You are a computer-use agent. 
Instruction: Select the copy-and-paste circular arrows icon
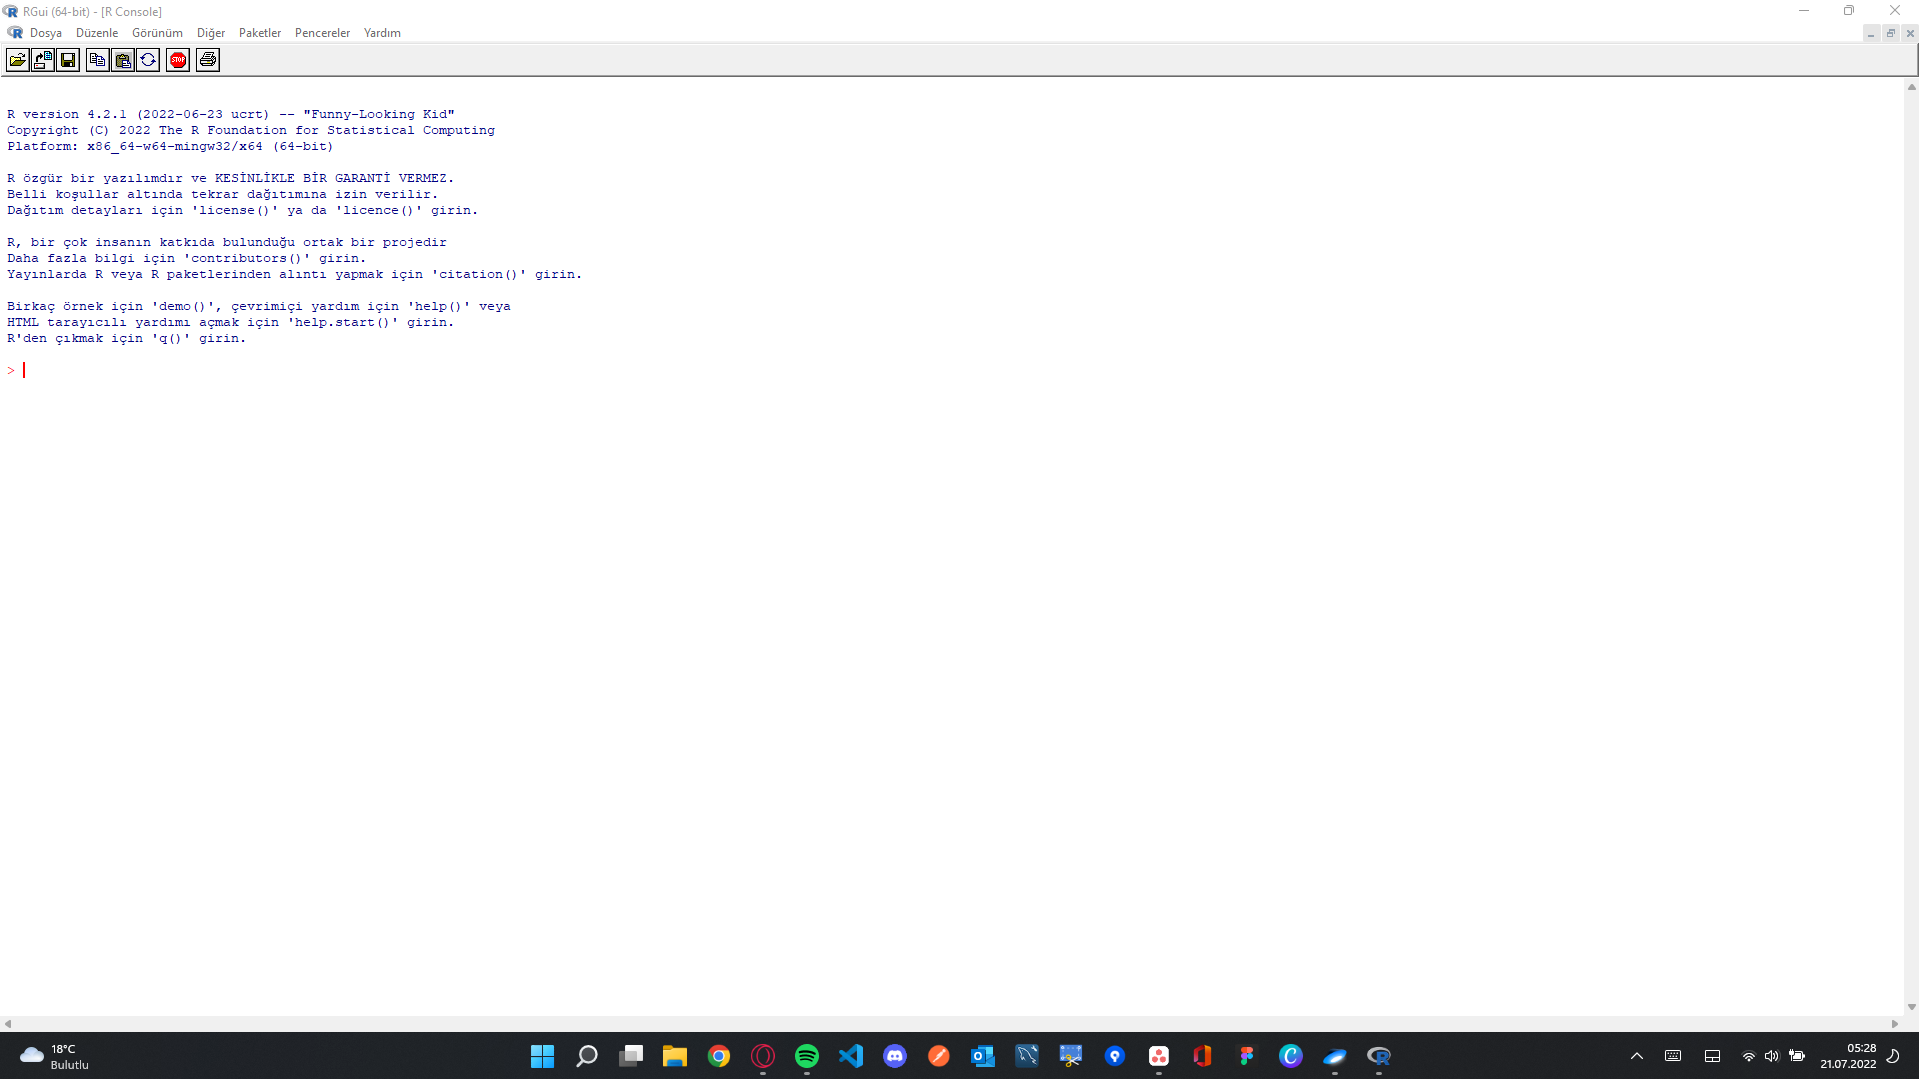coord(147,59)
